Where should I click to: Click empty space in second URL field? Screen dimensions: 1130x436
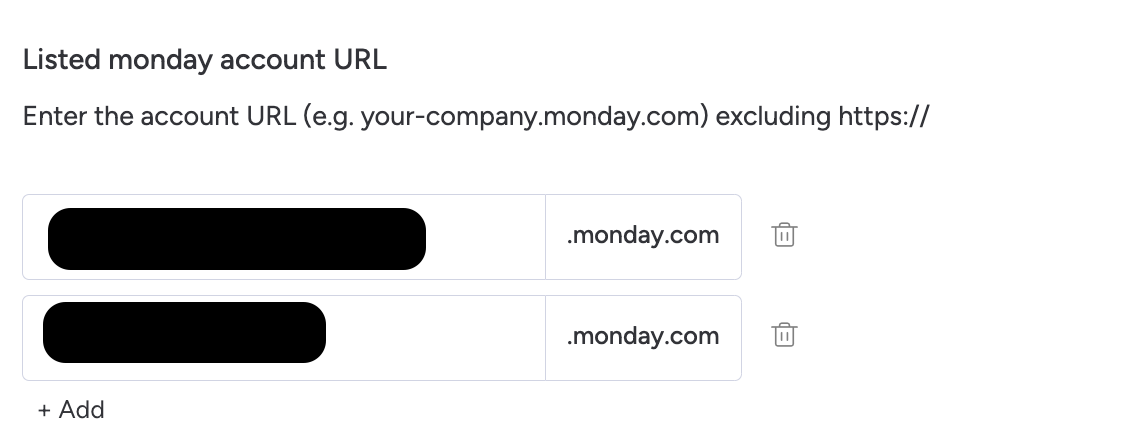tap(435, 338)
